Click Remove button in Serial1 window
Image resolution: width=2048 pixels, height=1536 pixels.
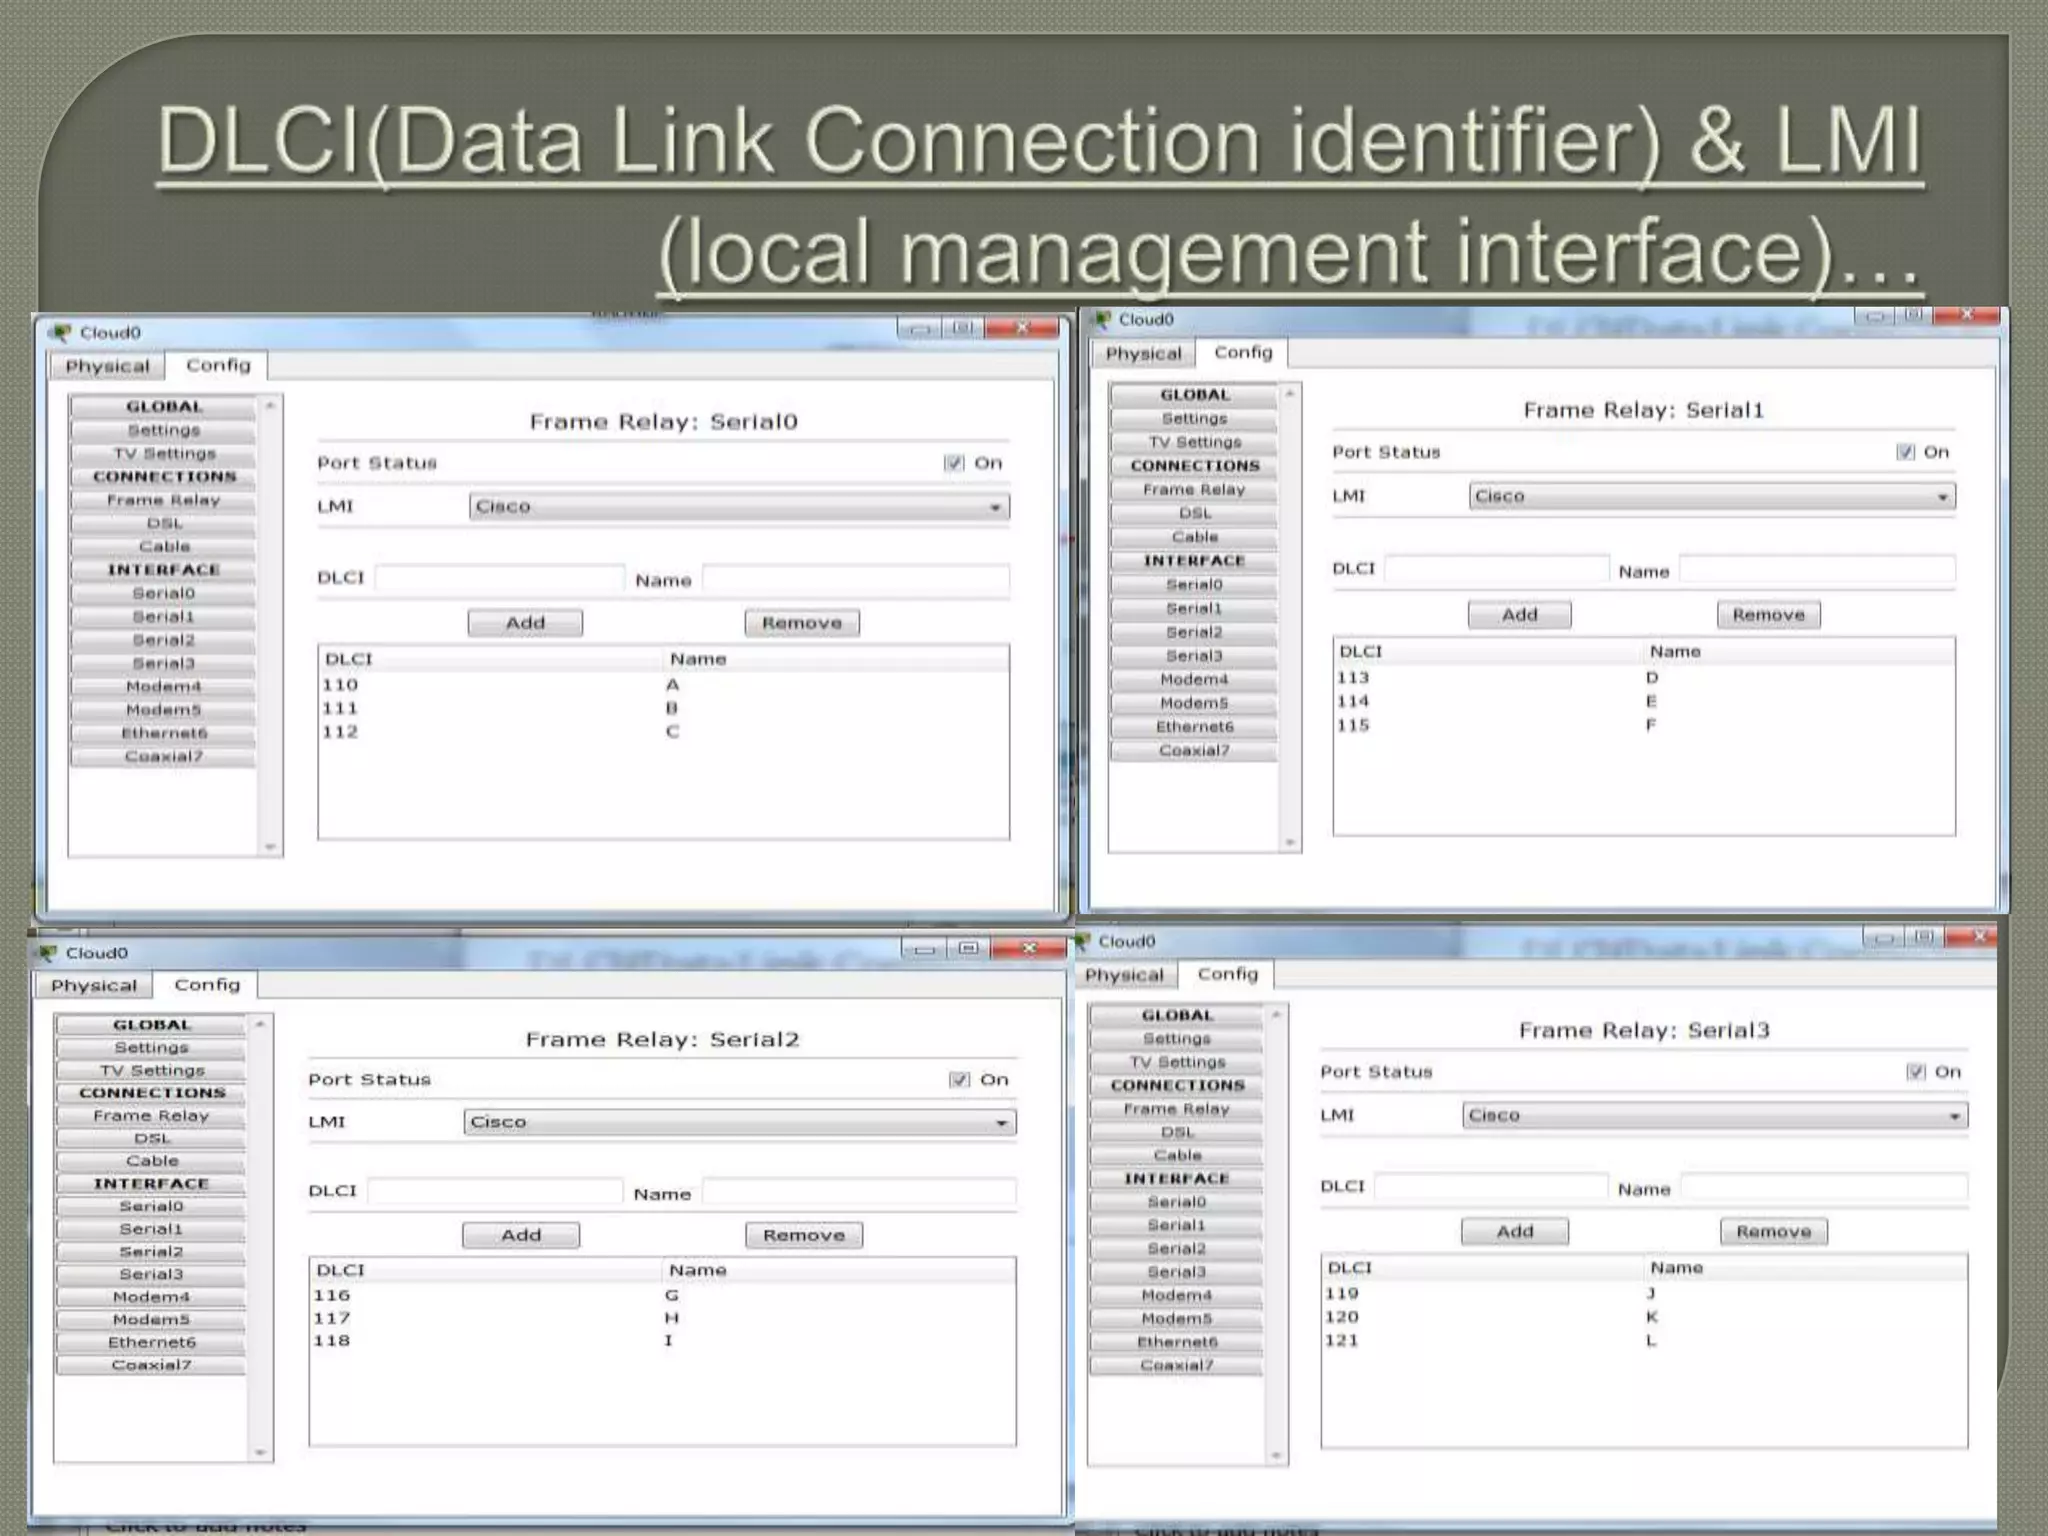click(1768, 615)
